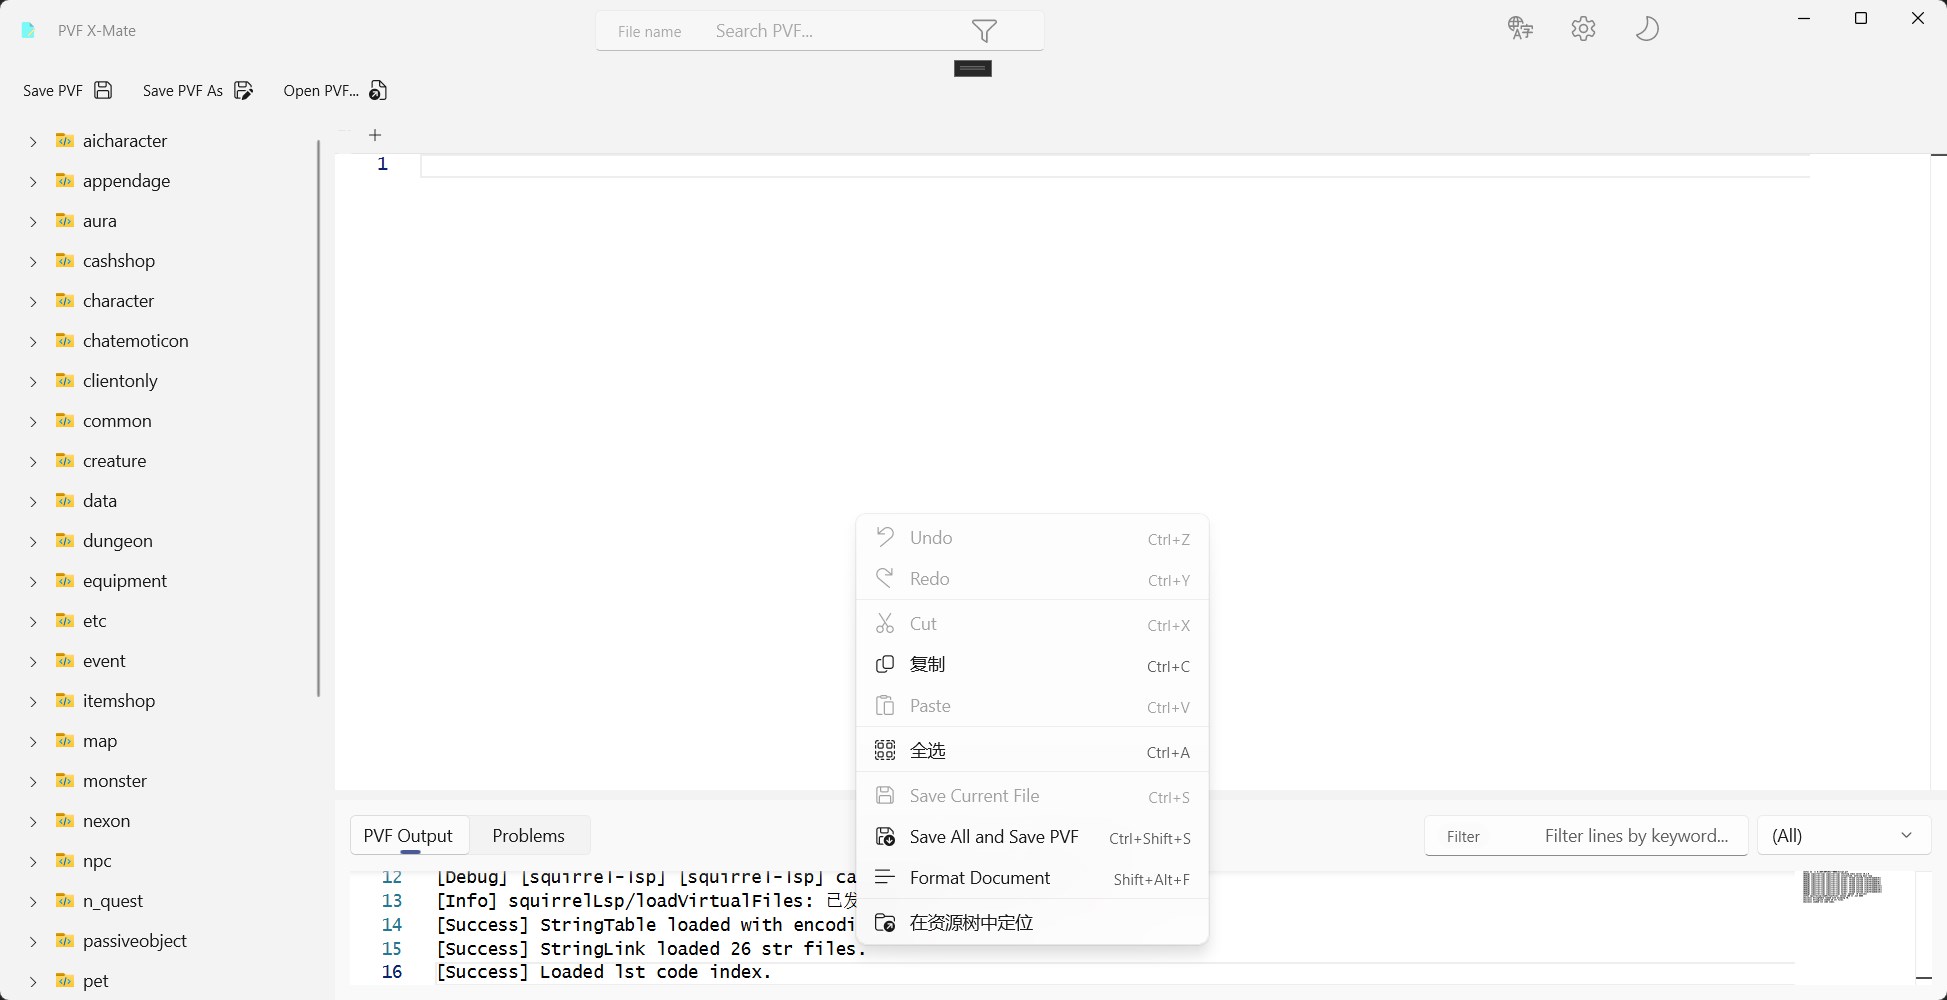Click the equipment folder icon

[x=65, y=581]
